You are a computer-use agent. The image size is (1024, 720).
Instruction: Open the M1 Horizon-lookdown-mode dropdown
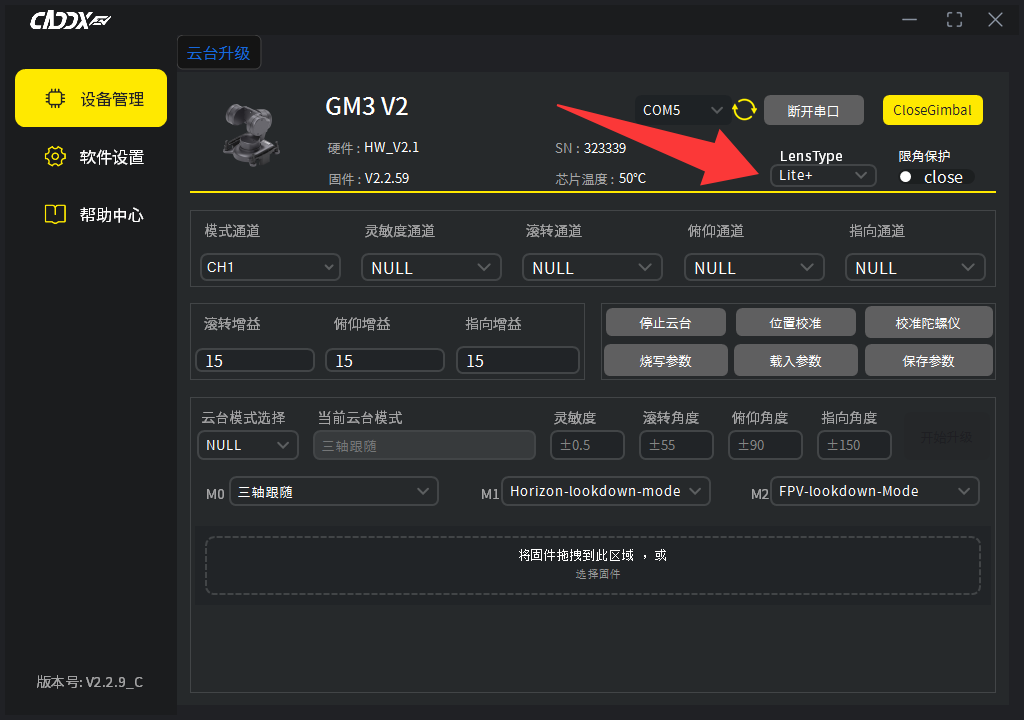coord(605,491)
